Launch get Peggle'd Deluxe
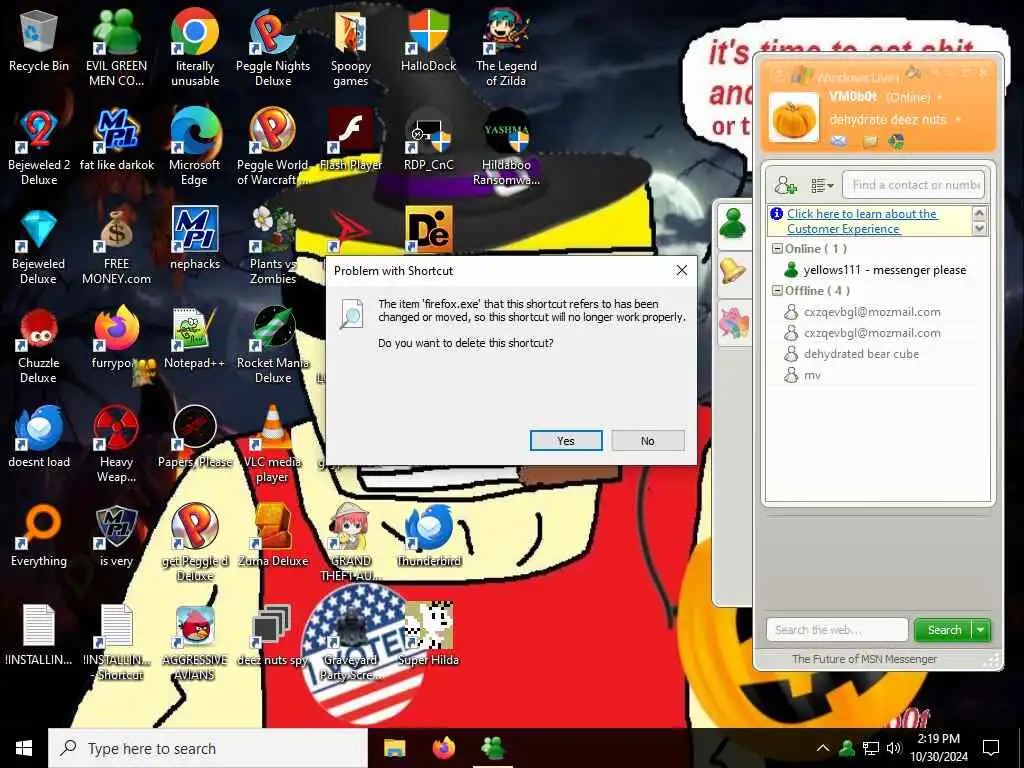Screen dimensions: 1024x768 195,543
